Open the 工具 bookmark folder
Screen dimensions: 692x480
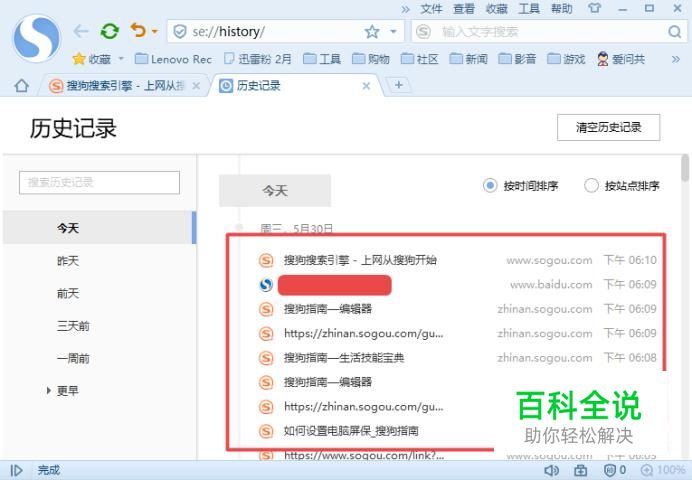[322, 59]
